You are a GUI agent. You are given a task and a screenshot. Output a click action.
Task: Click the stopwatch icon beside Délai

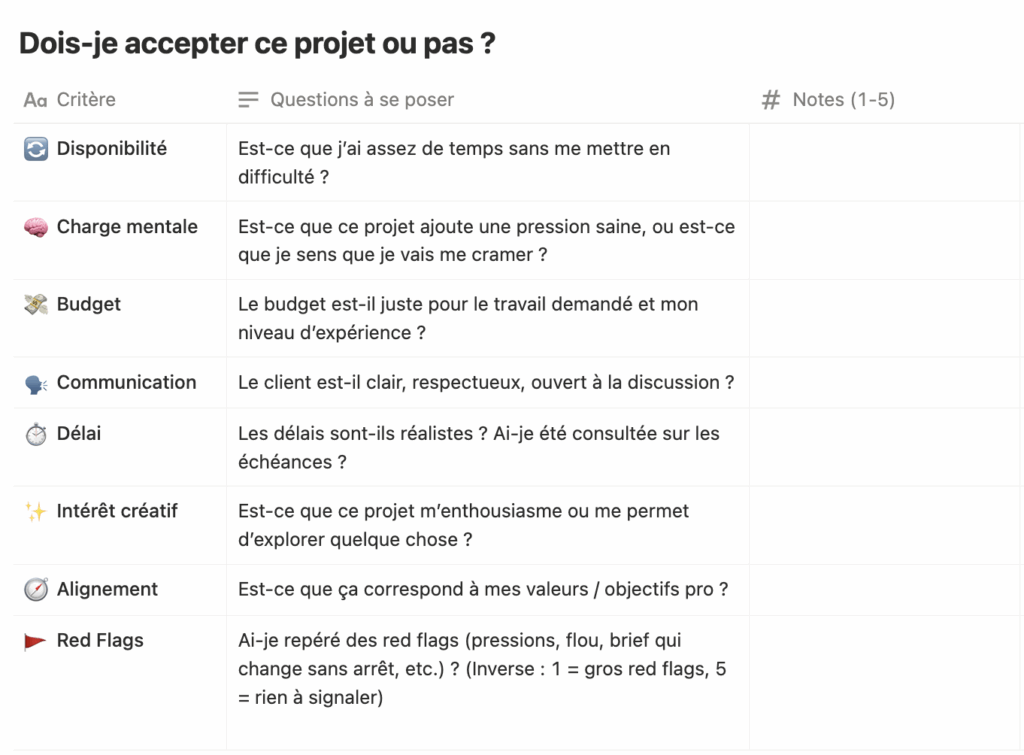click(x=36, y=435)
